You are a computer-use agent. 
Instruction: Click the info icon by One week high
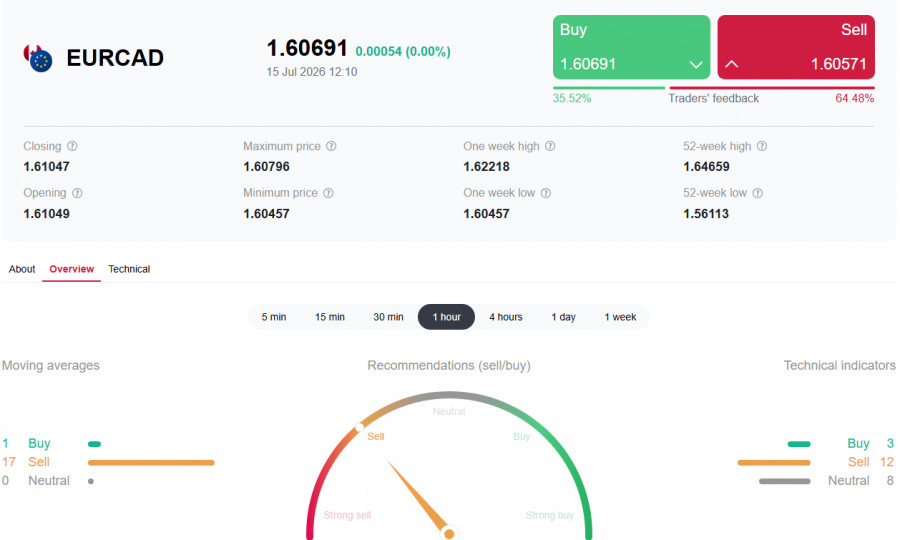[x=550, y=146]
